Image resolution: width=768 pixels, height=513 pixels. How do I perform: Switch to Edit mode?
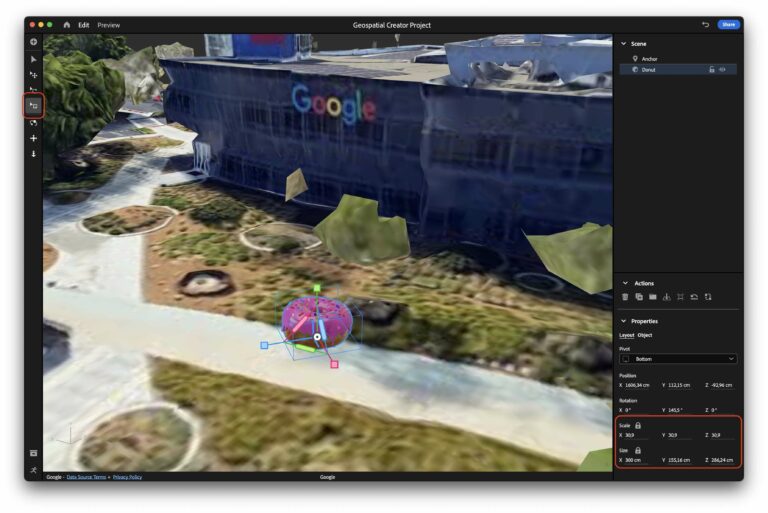click(x=84, y=25)
